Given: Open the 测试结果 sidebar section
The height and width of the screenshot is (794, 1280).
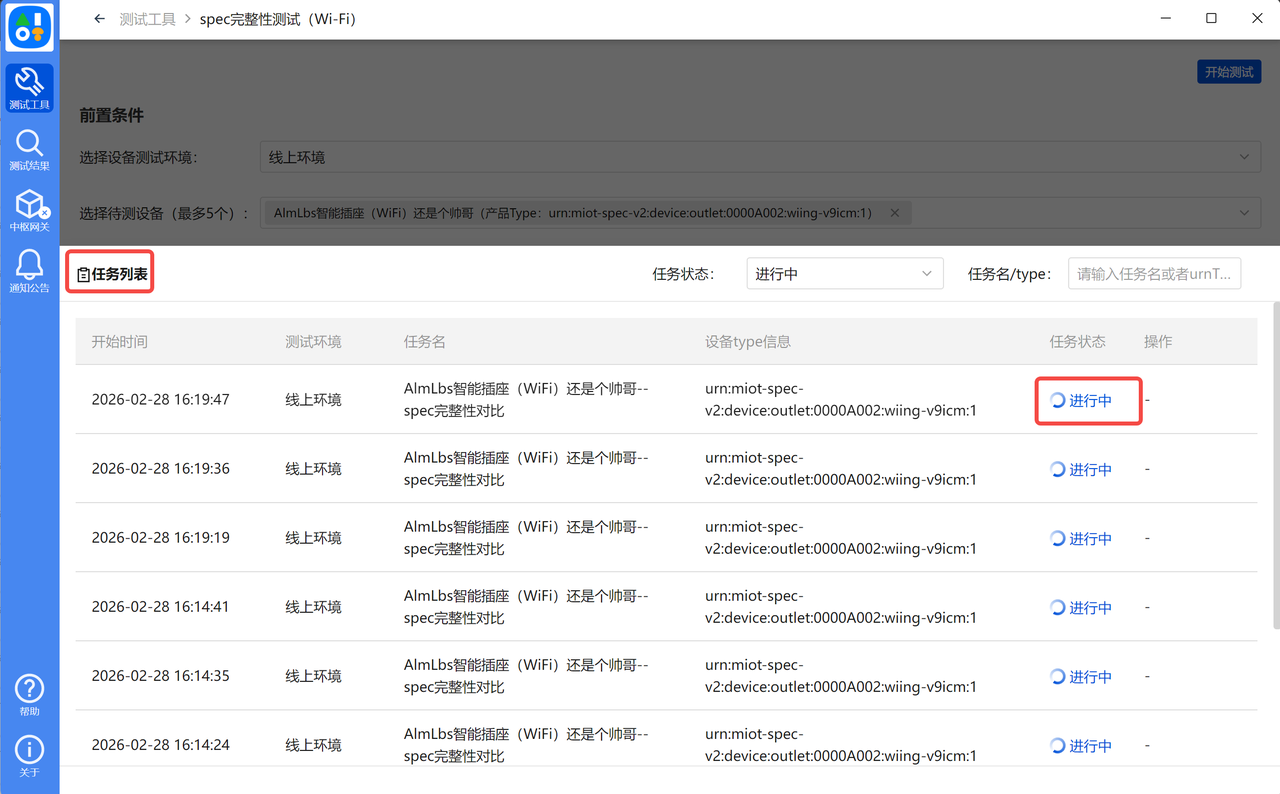Looking at the screenshot, I should [x=29, y=149].
